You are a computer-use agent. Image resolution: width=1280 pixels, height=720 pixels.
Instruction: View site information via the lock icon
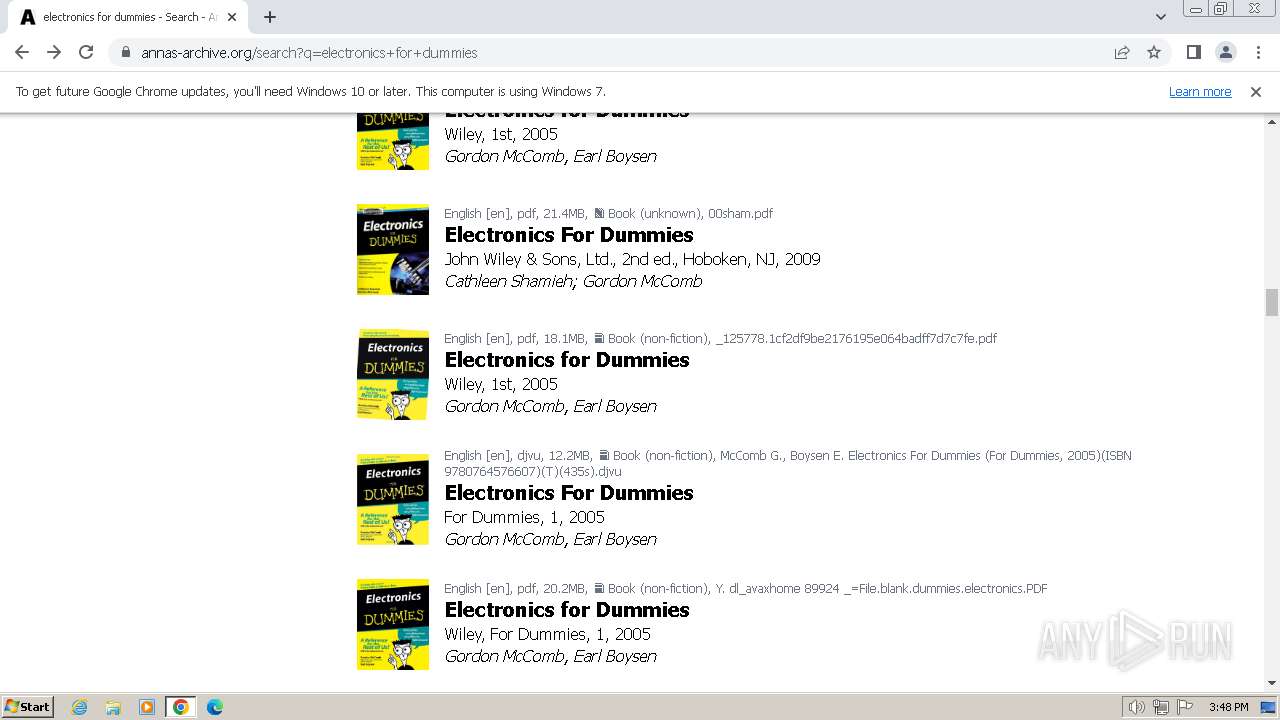[x=125, y=52]
